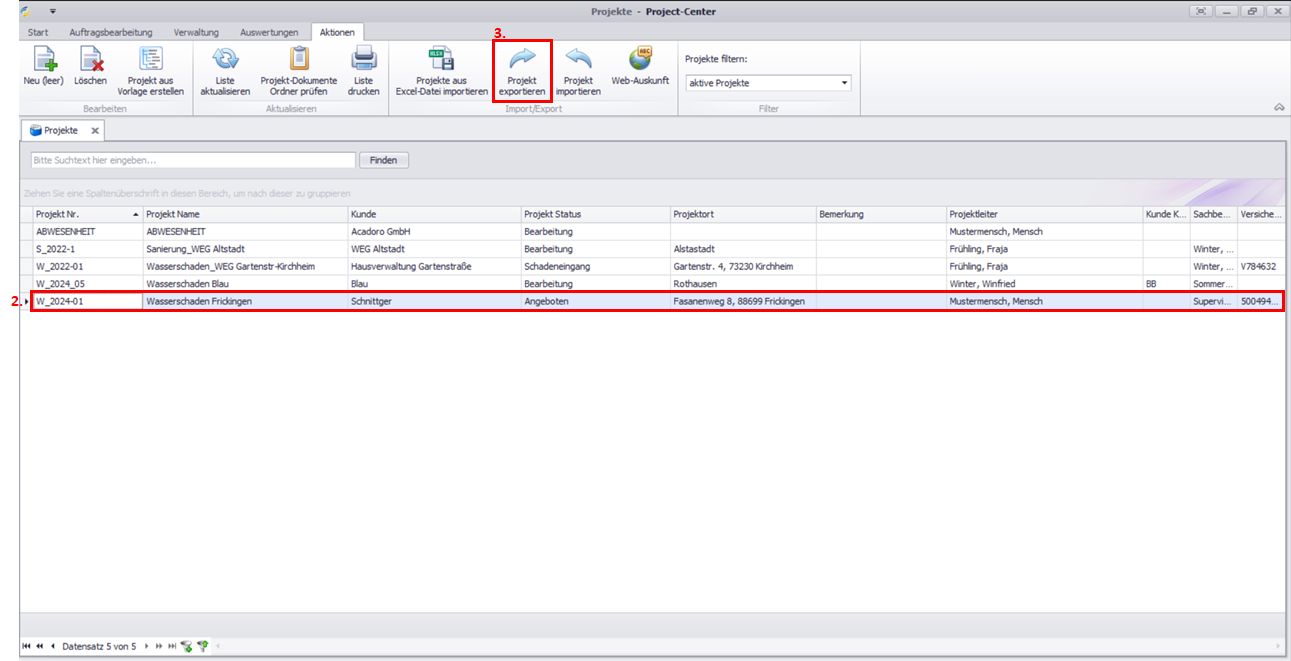Screen dimensions: 1291x661
Task: Click the search text input field
Action: (193, 160)
